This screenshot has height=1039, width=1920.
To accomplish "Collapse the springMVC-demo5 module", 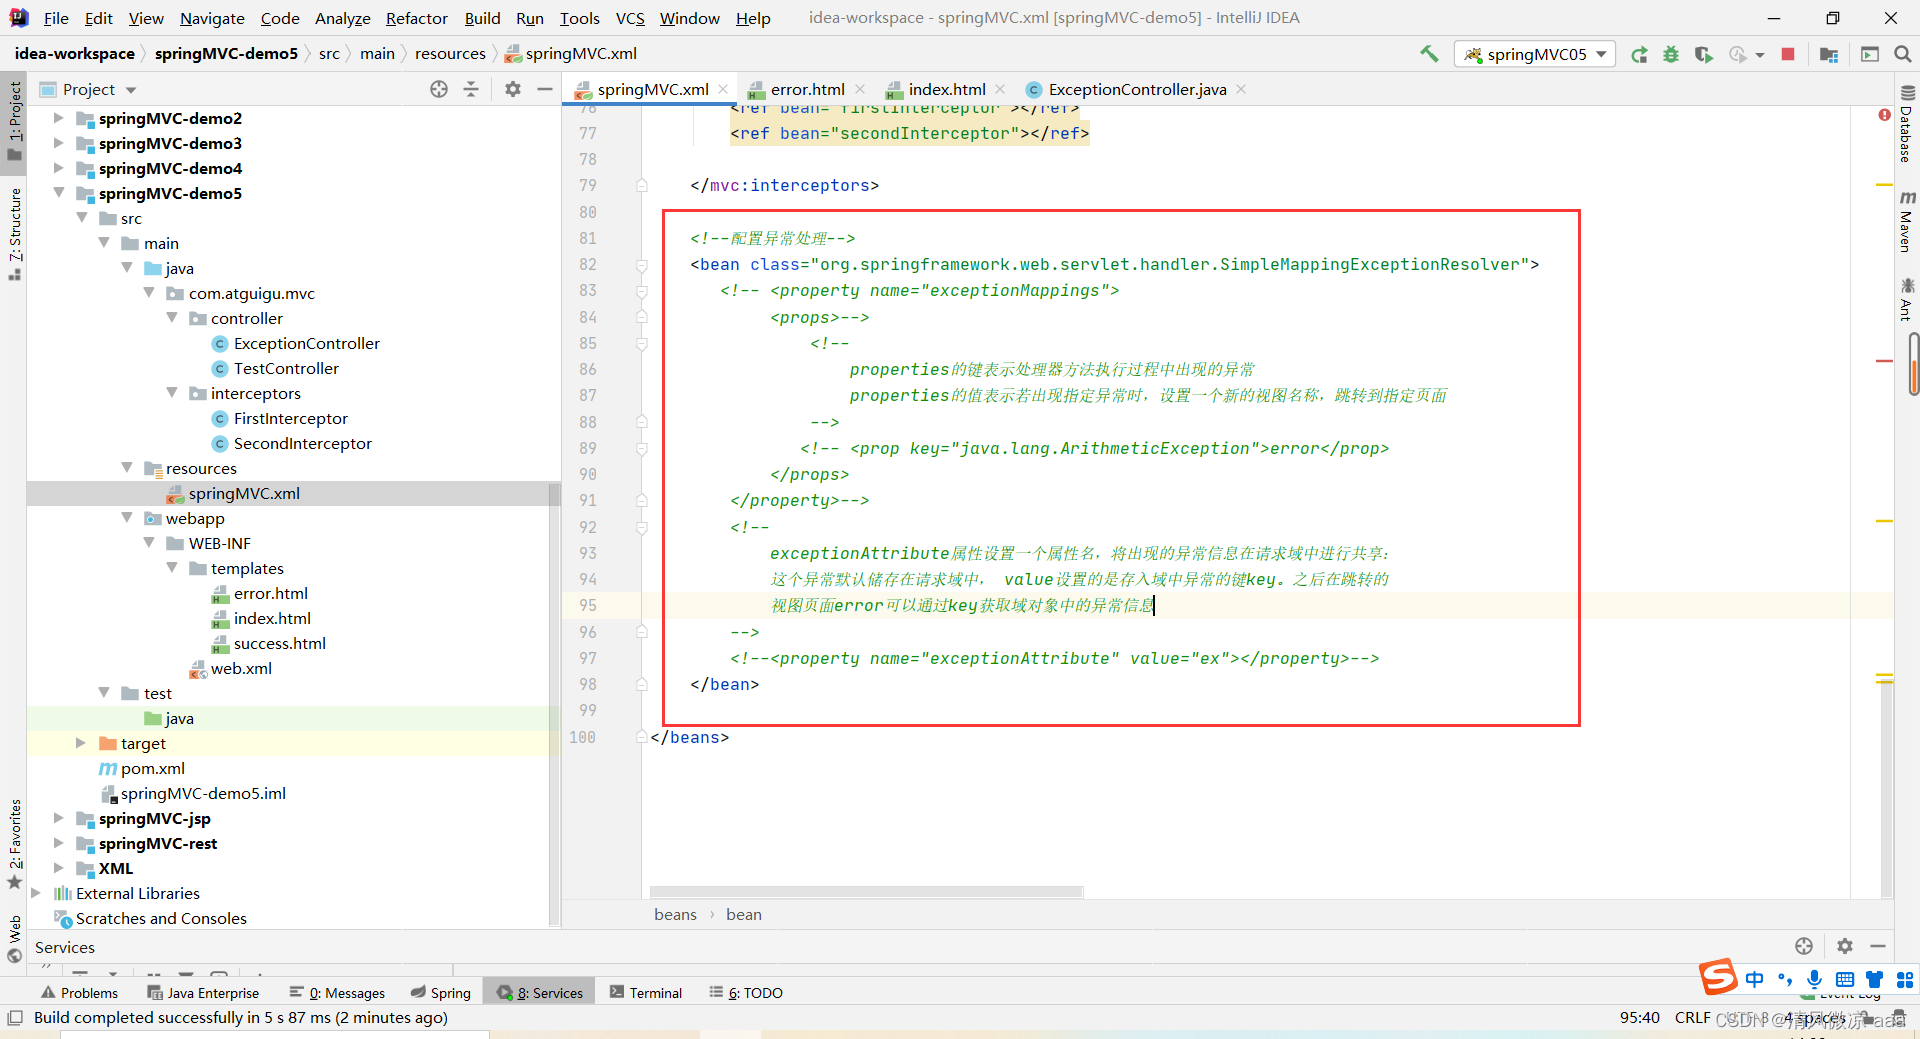I will [x=58, y=193].
